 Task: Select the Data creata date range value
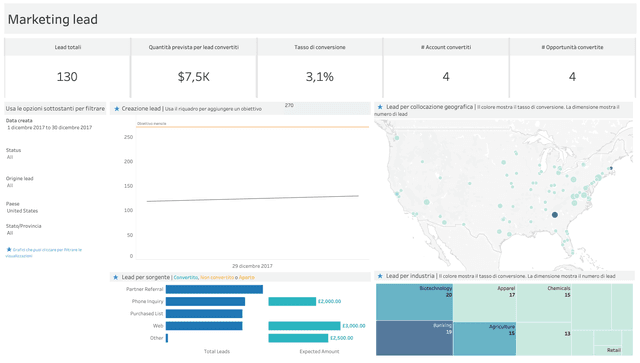pyautogui.click(x=49, y=127)
